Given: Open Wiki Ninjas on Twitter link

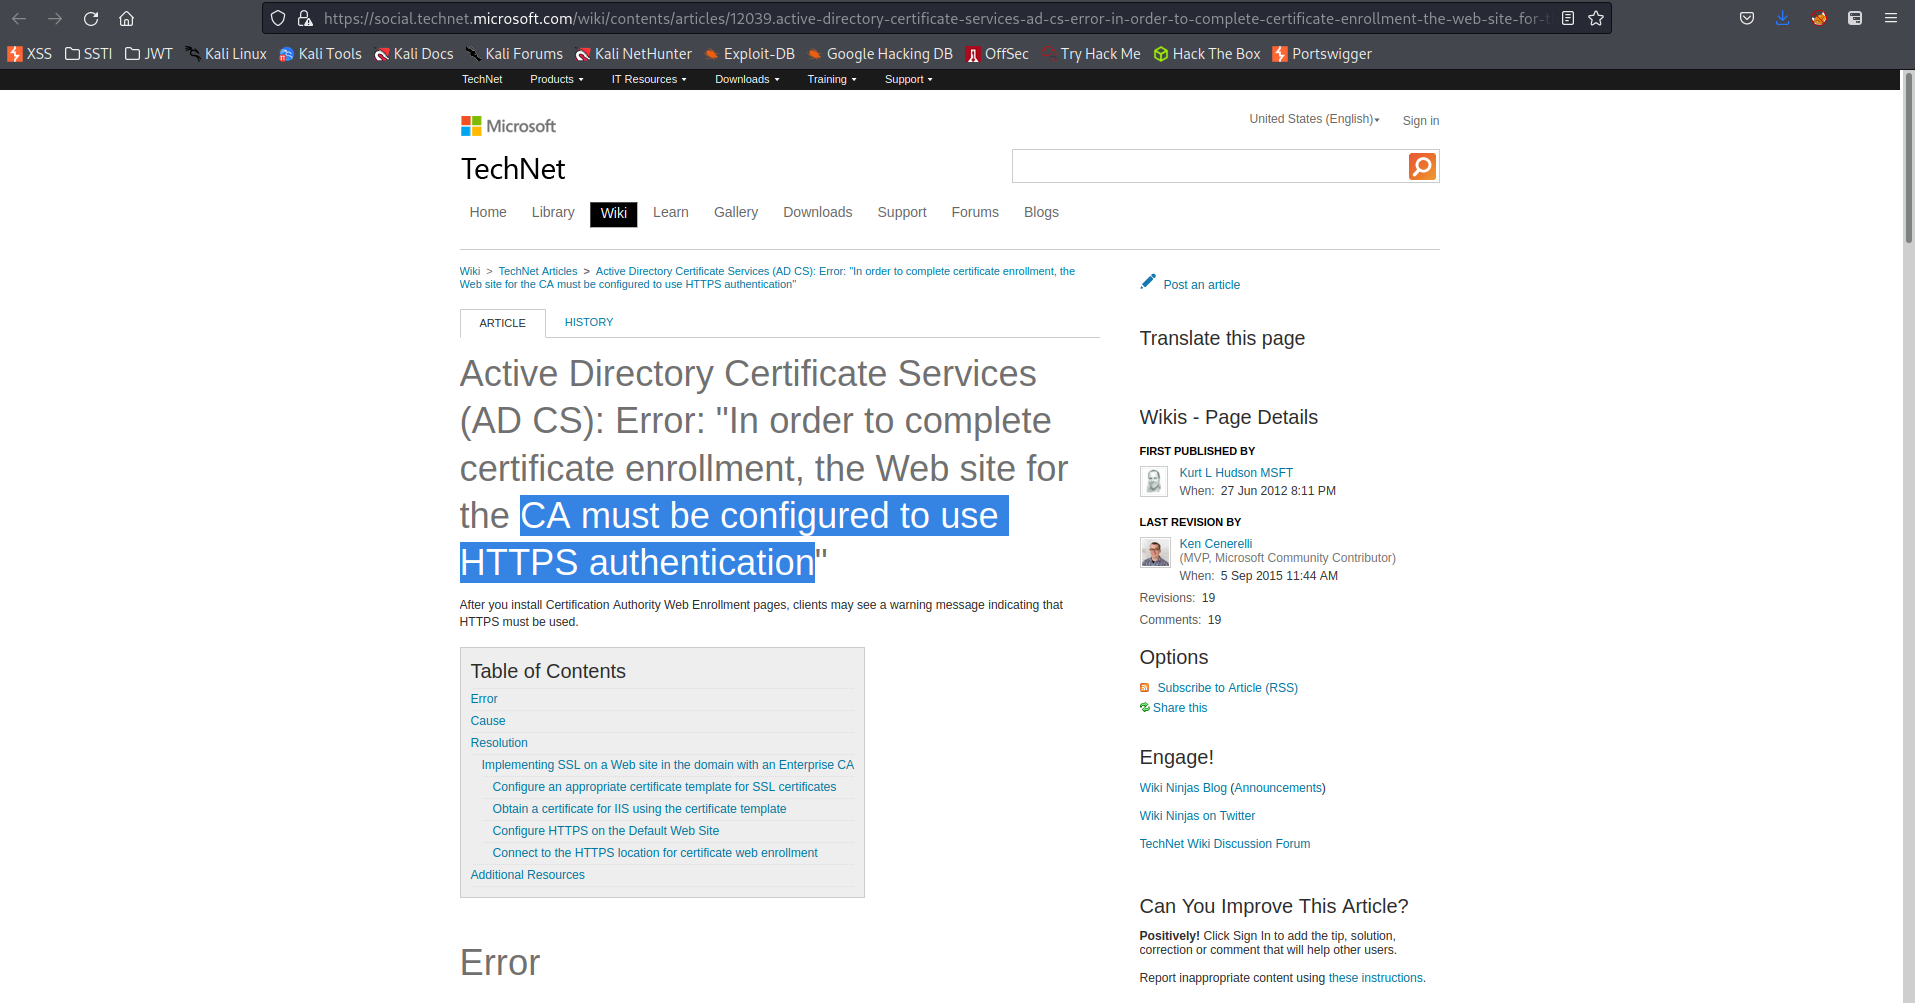Looking at the screenshot, I should pos(1197,816).
